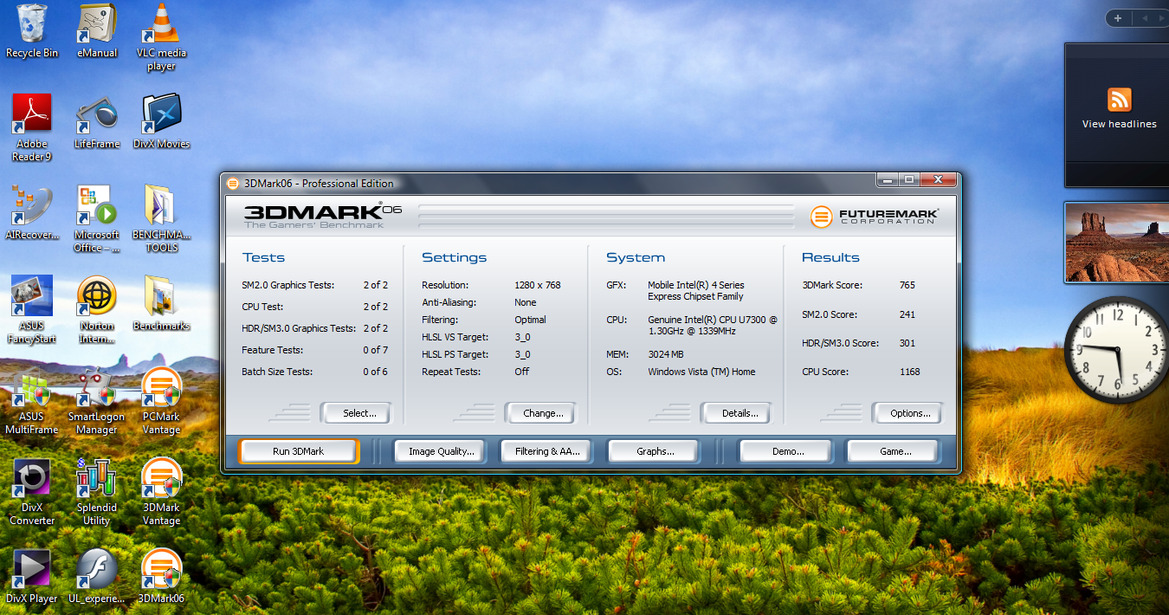Open Filtering & AA settings
Viewport: 1169px width, 615px height.
coord(546,451)
